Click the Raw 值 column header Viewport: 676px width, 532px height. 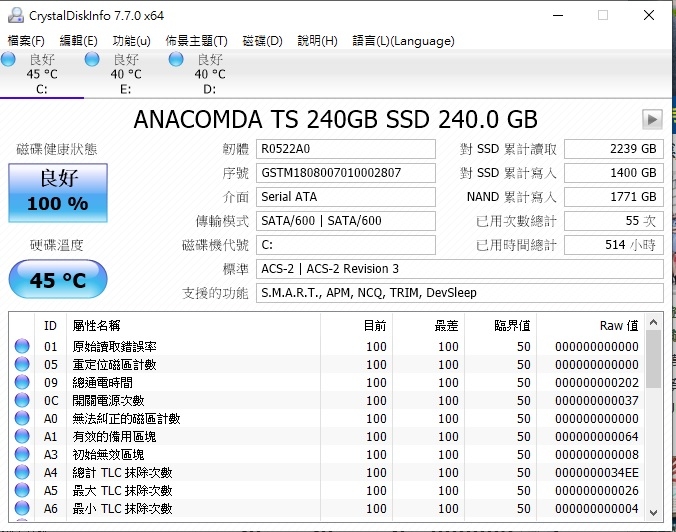tap(591, 325)
